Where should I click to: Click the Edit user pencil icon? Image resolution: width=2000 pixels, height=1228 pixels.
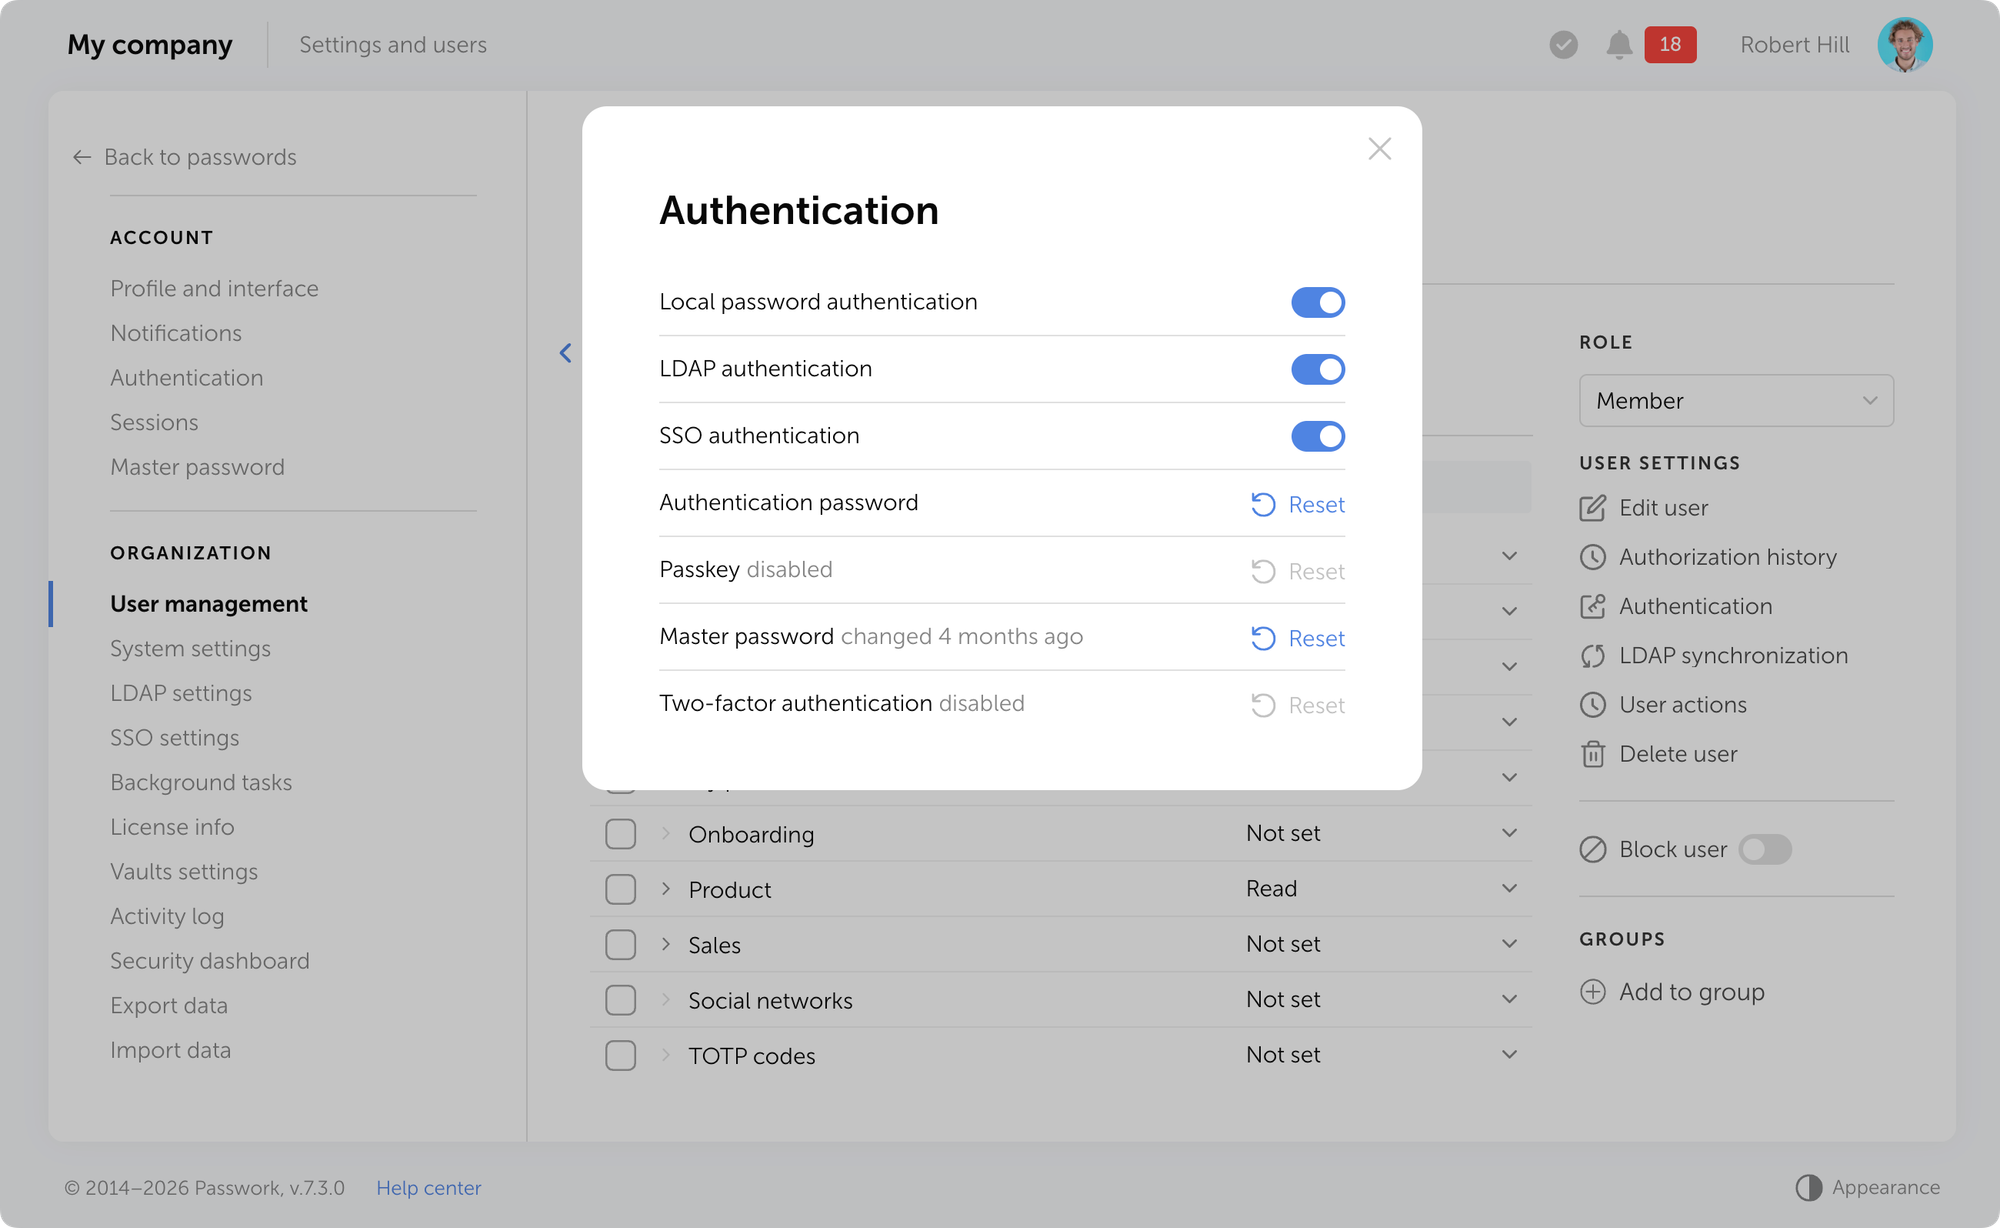tap(1592, 508)
